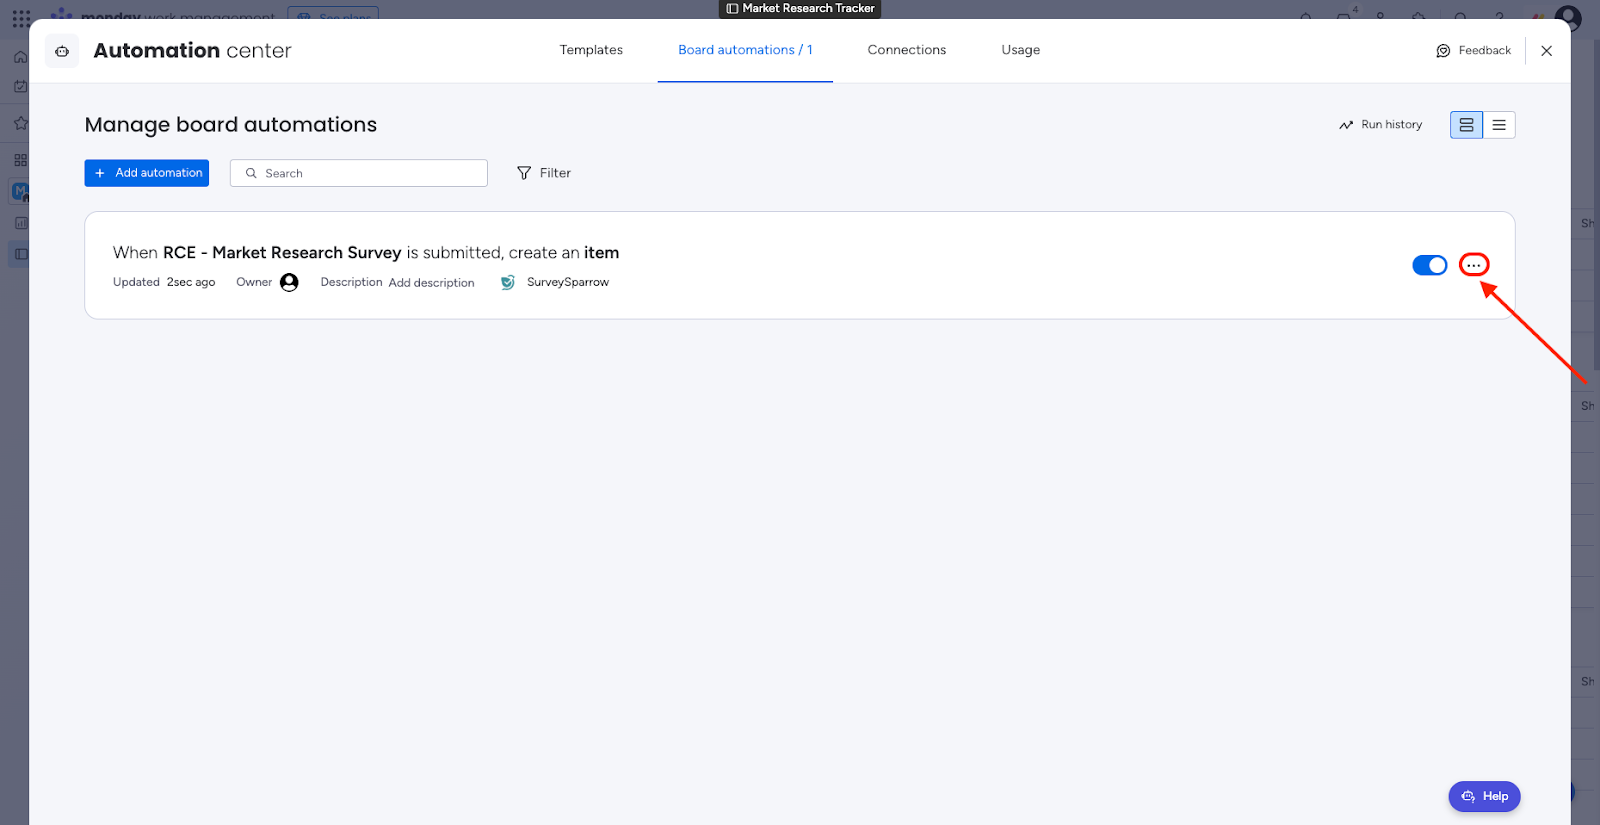Switch to list view layout
This screenshot has height=825, width=1600.
click(1499, 125)
